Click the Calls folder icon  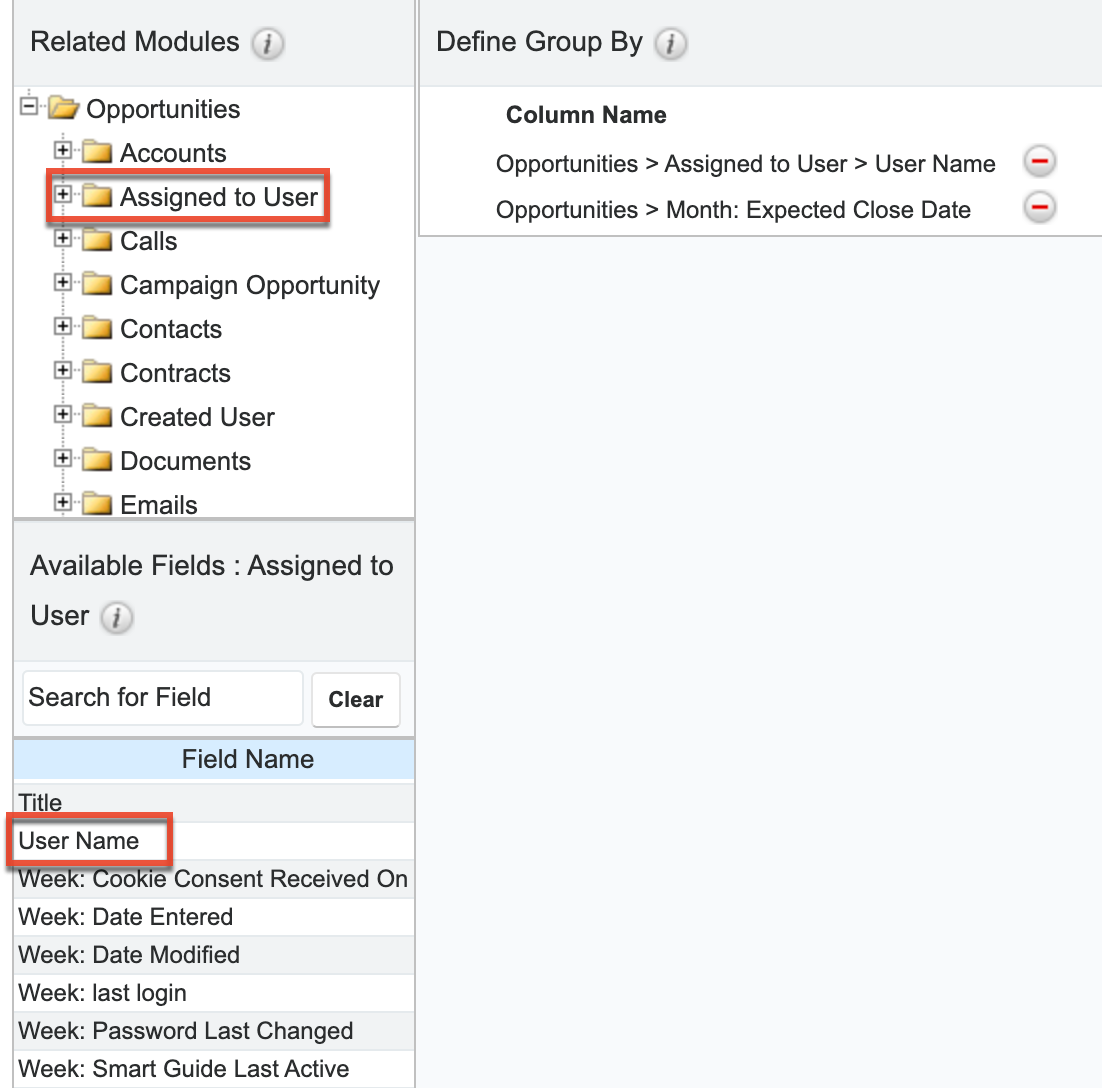97,241
